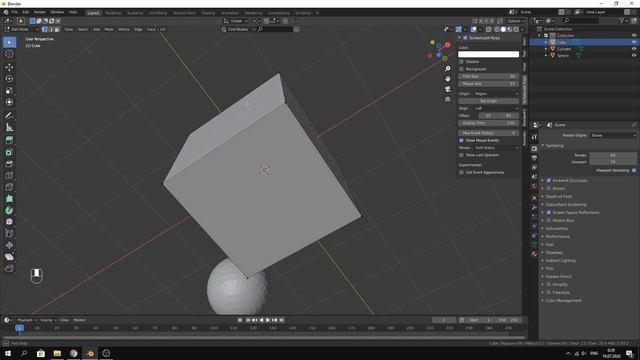Click the viewport pan hand icon
Screen dimensions: 640x360
(448, 79)
